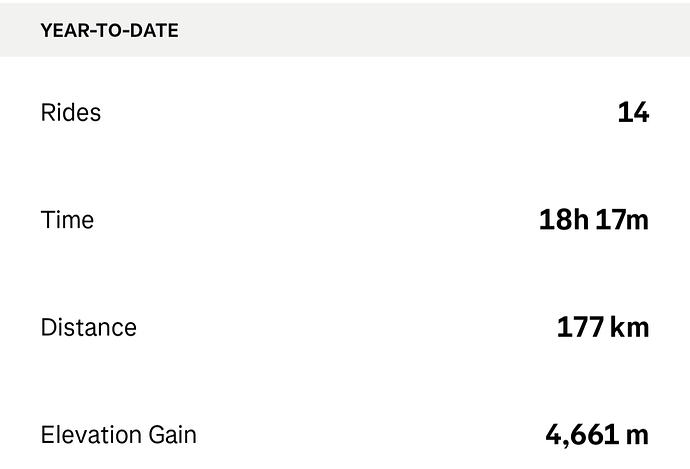Click the number 4,661 in Elevation row
Image resolution: width=690 pixels, height=469 pixels.
point(582,435)
